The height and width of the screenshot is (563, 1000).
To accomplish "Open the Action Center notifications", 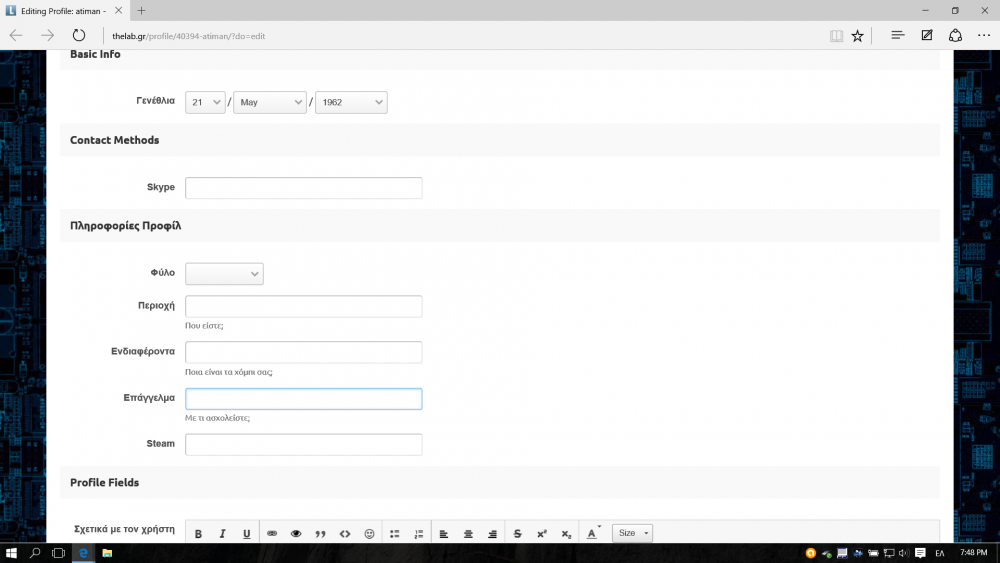I will (x=920, y=553).
